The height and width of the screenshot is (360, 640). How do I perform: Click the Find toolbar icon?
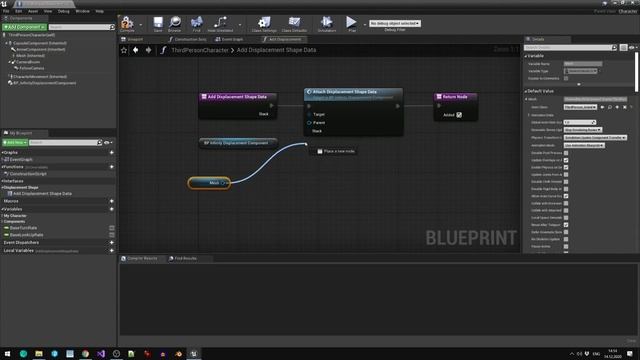pyautogui.click(x=196, y=24)
